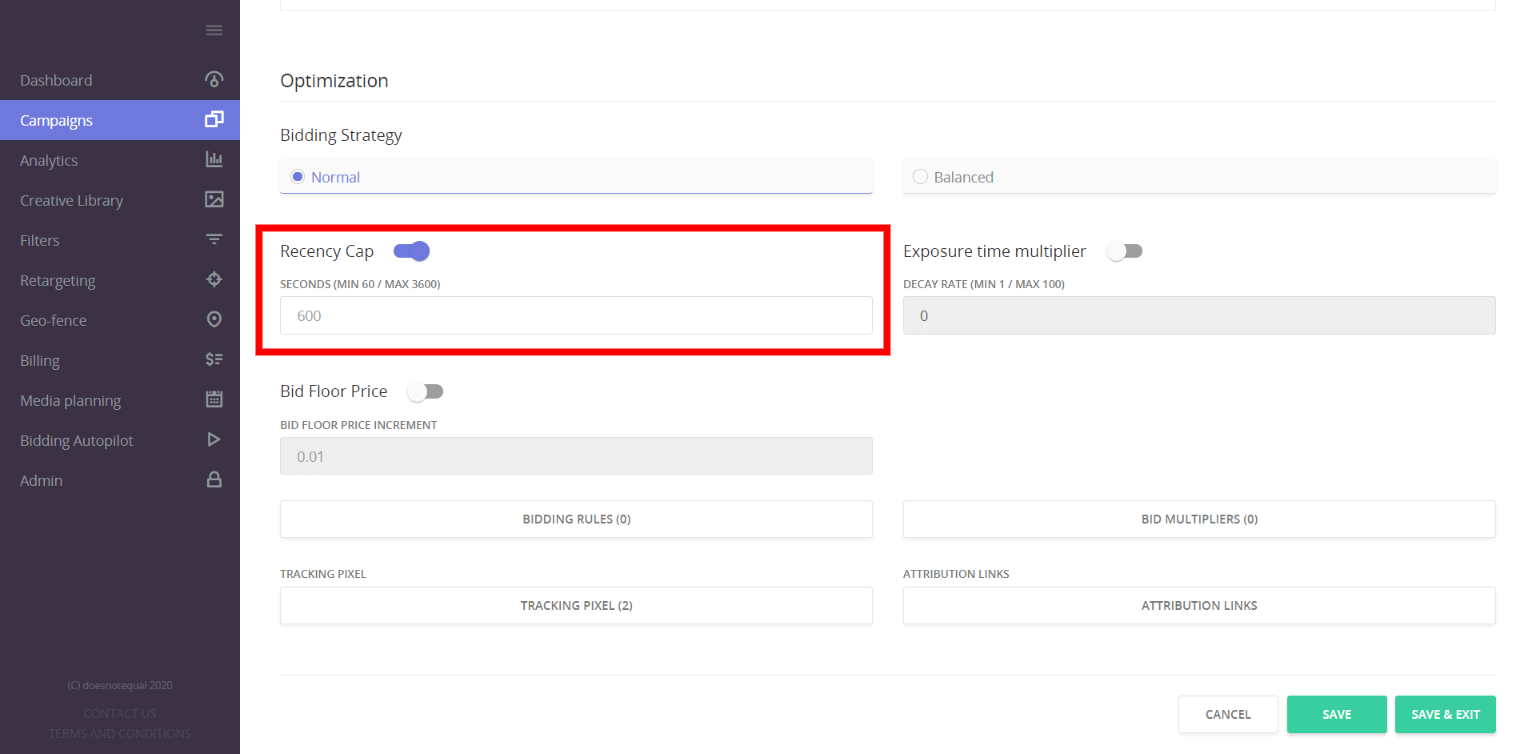Open the Media planning calendar icon
Screen dimensions: 1536x754
pyautogui.click(x=214, y=399)
